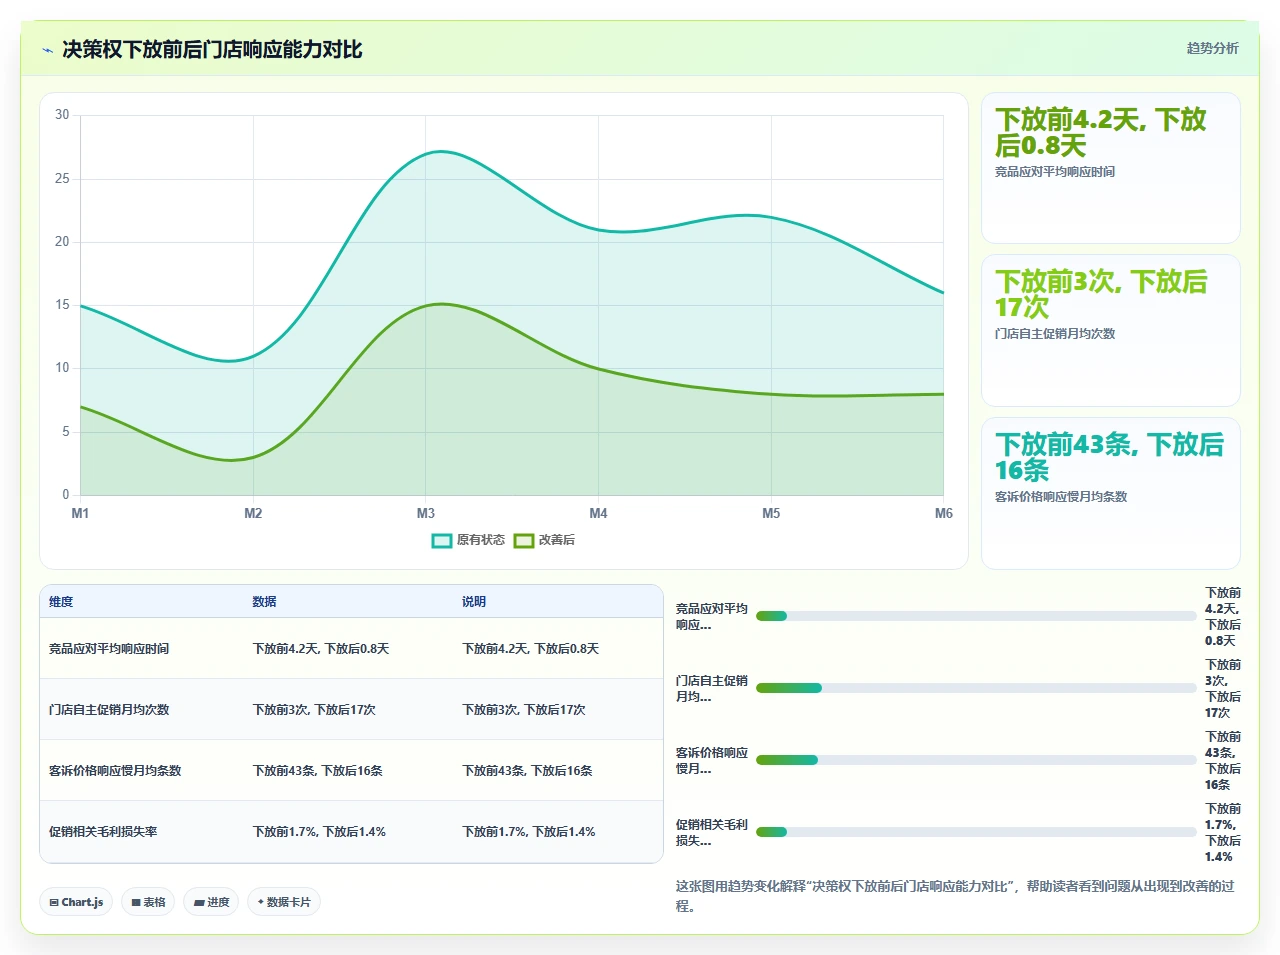Select the 促销相关毛利损失率 table row
The width and height of the screenshot is (1280, 955).
[x=351, y=832]
